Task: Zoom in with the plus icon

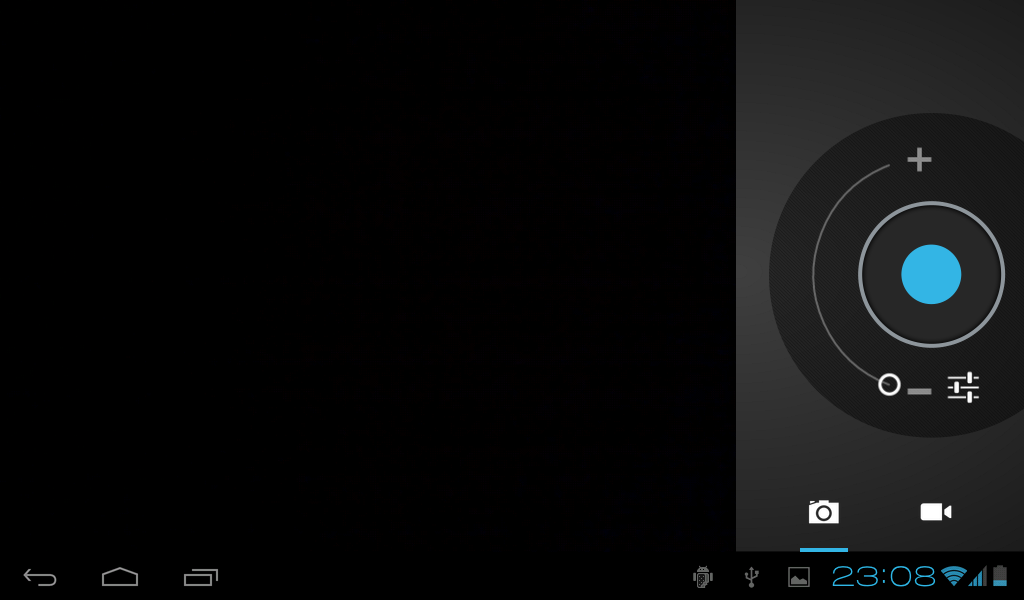Action: pos(919,159)
